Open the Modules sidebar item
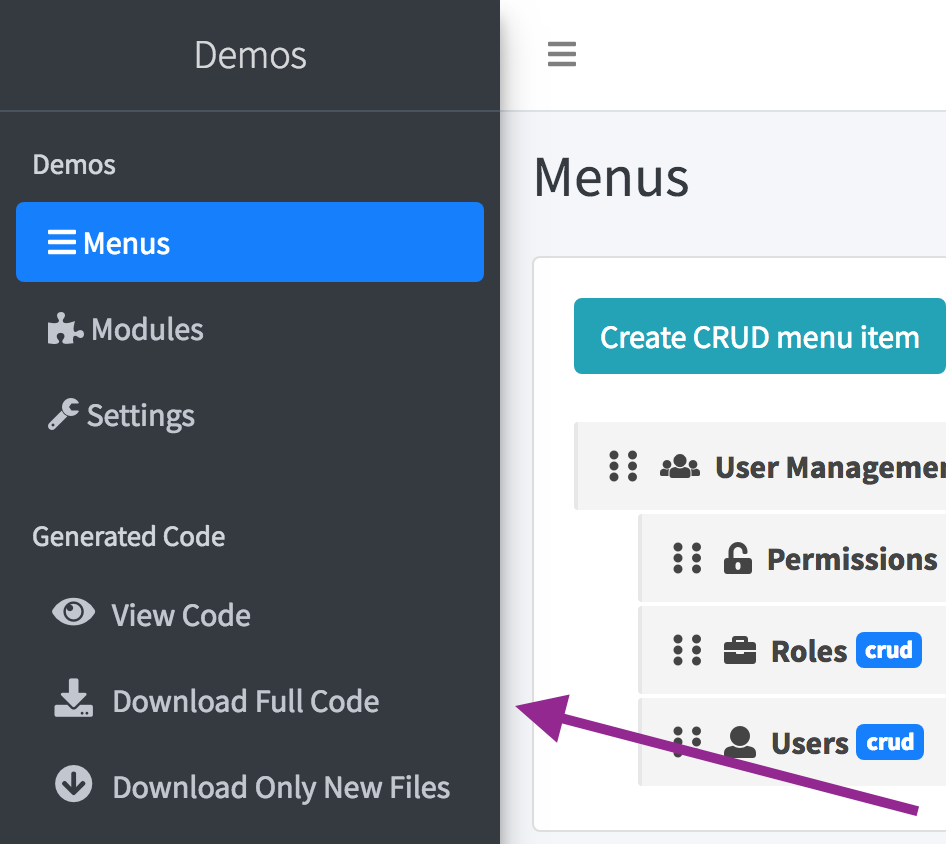The image size is (946, 844). coord(147,330)
